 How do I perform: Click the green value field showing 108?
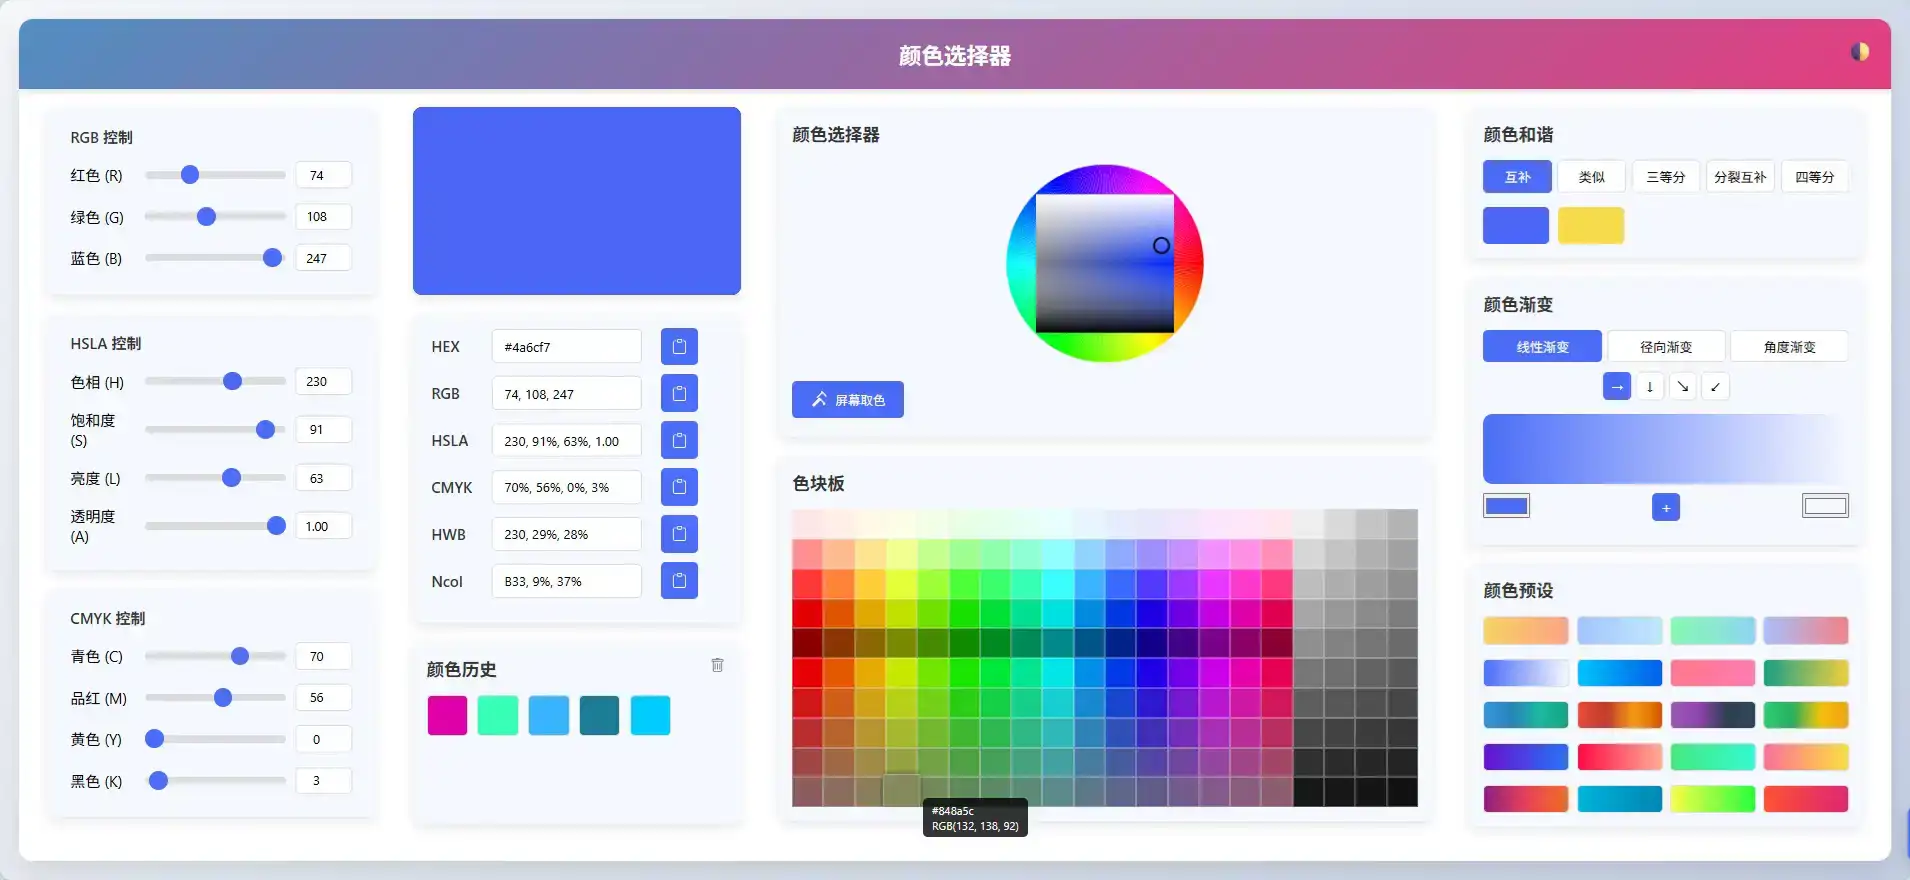pyautogui.click(x=323, y=216)
